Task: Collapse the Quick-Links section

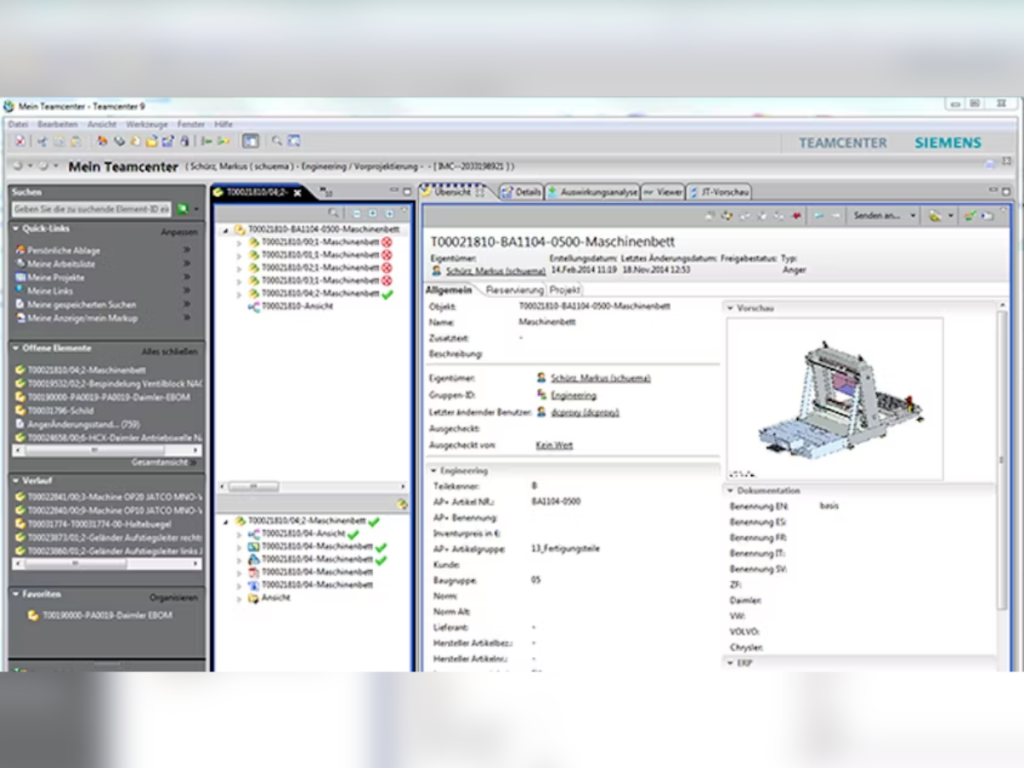Action: (16, 229)
